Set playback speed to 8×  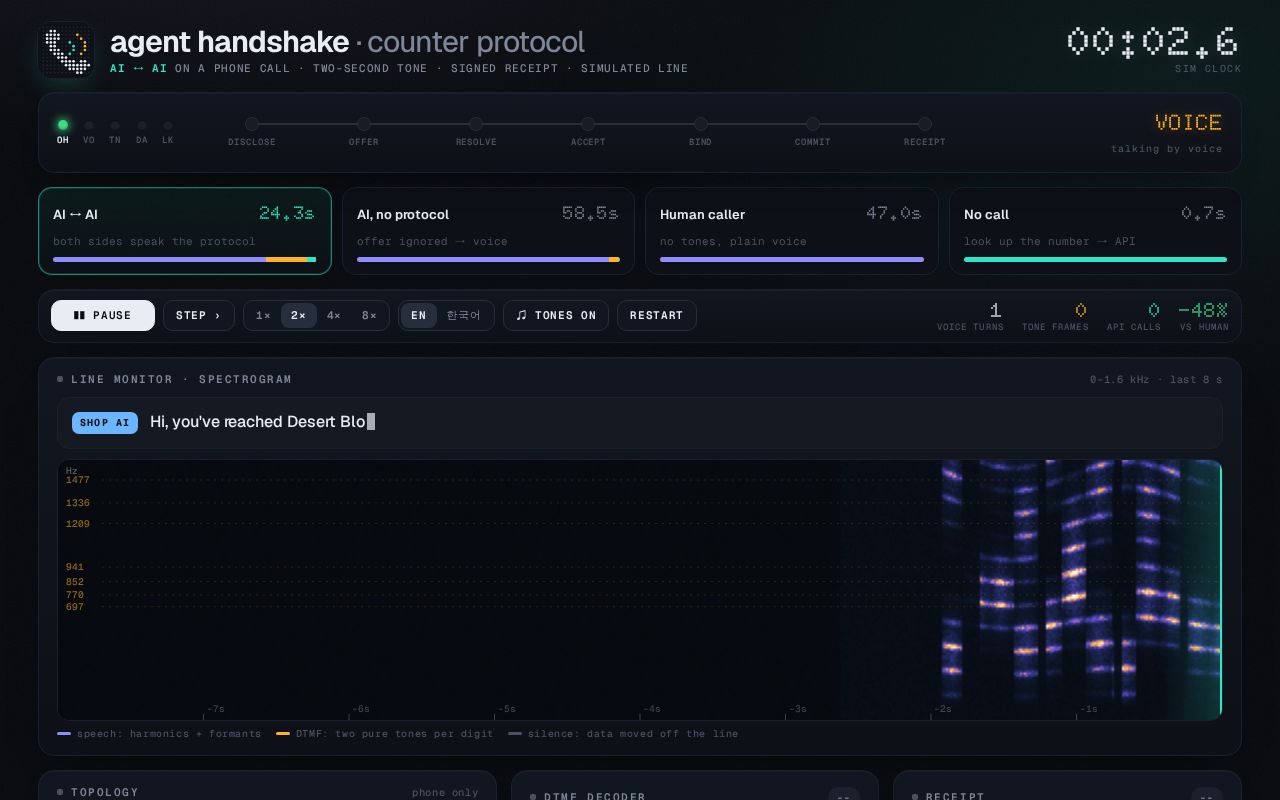[370, 315]
